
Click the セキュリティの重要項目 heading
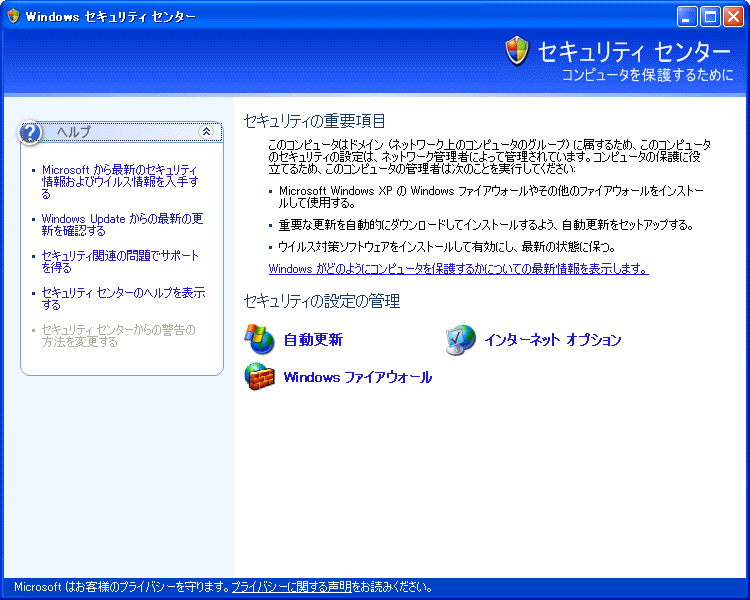[x=315, y=121]
